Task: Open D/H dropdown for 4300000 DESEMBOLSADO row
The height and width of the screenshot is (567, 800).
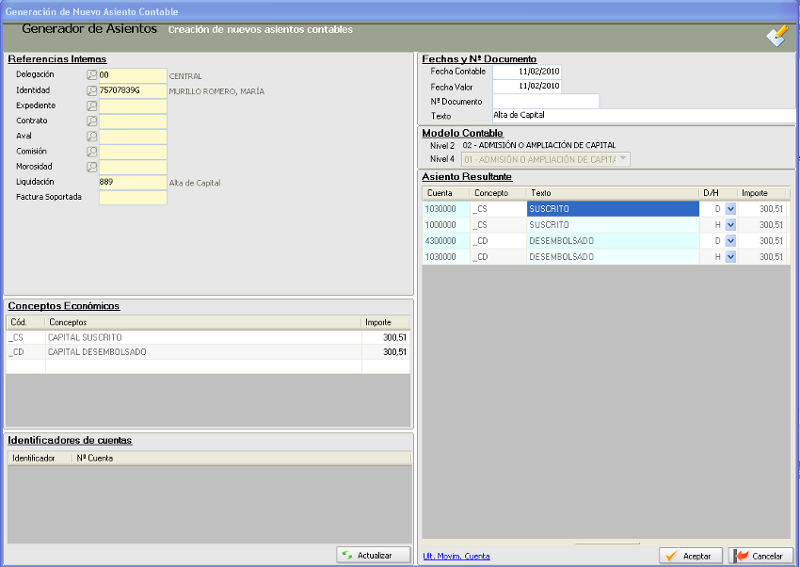Action: click(x=731, y=241)
